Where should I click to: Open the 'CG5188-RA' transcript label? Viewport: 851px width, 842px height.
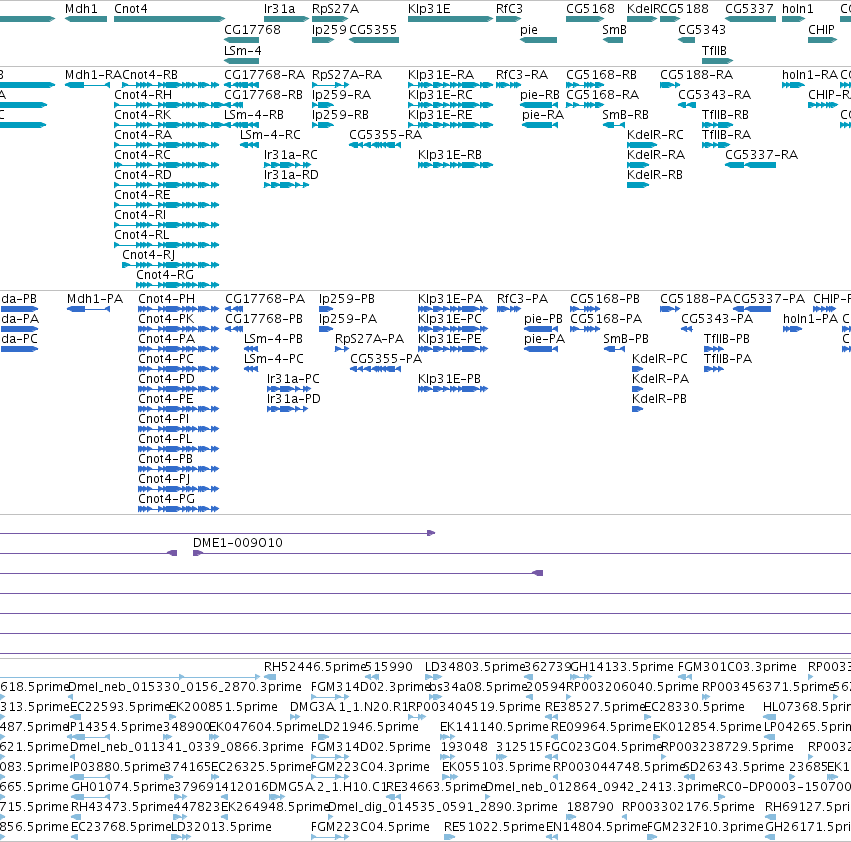pyautogui.click(x=696, y=75)
